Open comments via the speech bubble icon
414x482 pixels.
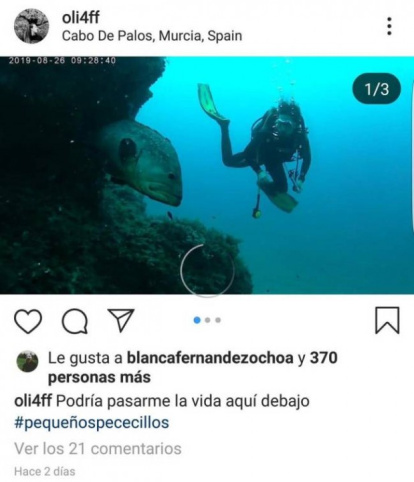click(x=75, y=321)
